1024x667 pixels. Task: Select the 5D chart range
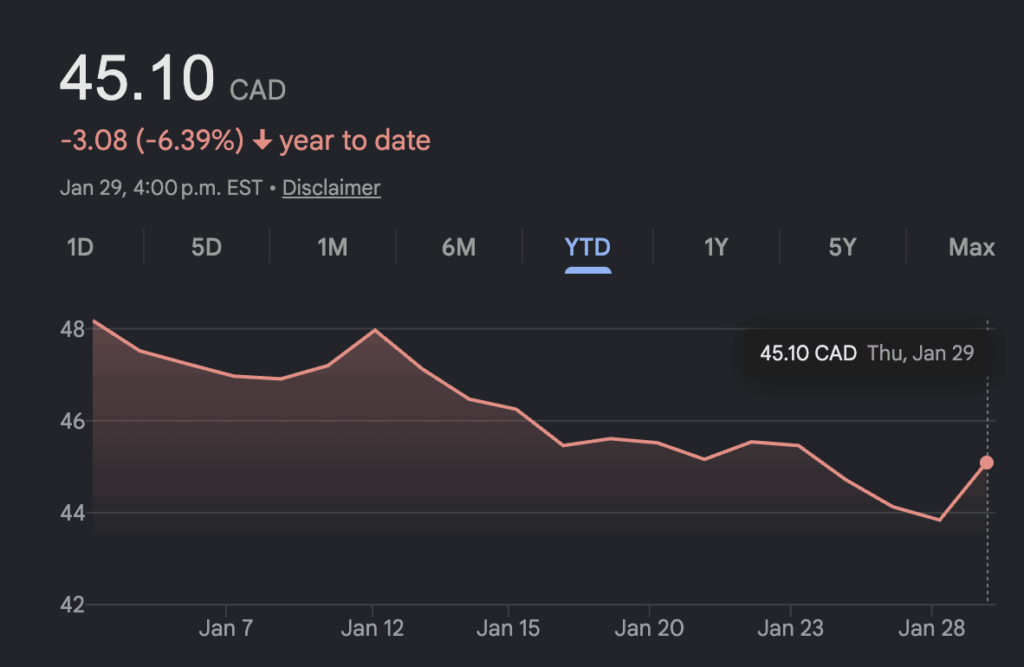point(206,247)
